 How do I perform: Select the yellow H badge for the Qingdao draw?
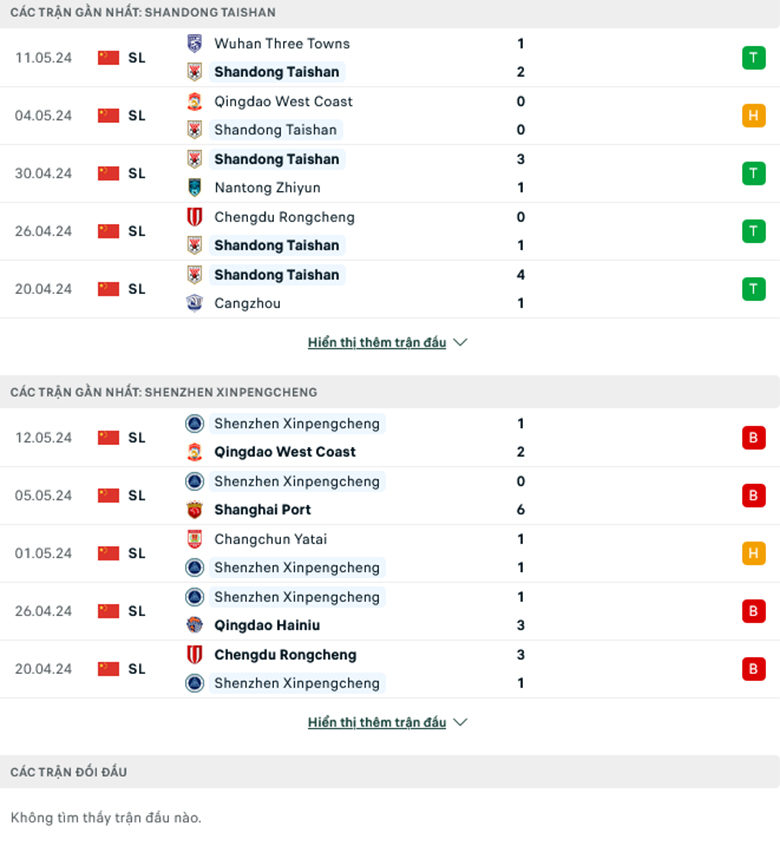point(753,115)
